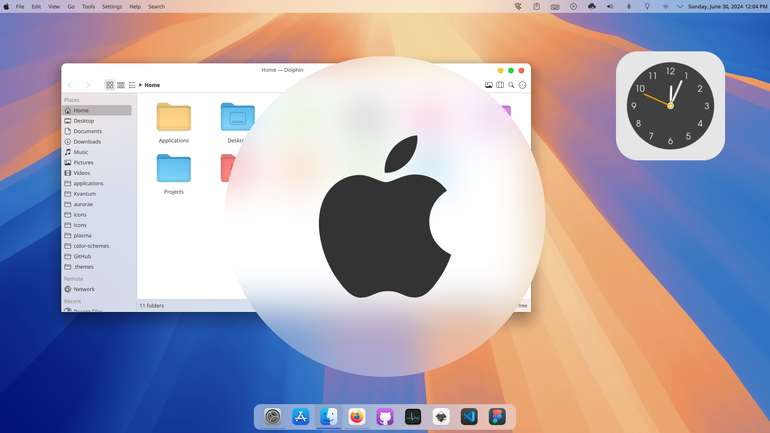The width and height of the screenshot is (770, 433).
Task: Click the Apple logo in menu bar
Action: point(6,6)
